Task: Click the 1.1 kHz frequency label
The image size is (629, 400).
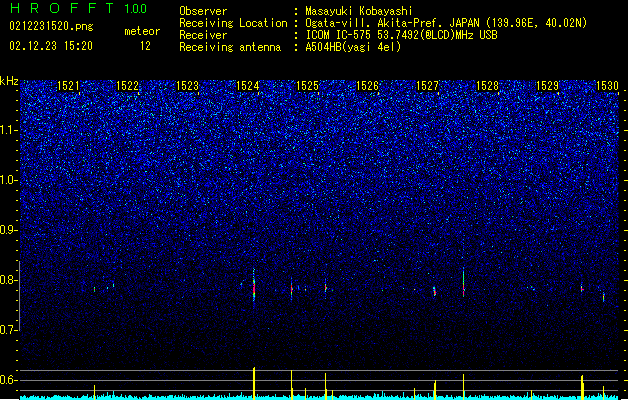Action: pyautogui.click(x=9, y=130)
